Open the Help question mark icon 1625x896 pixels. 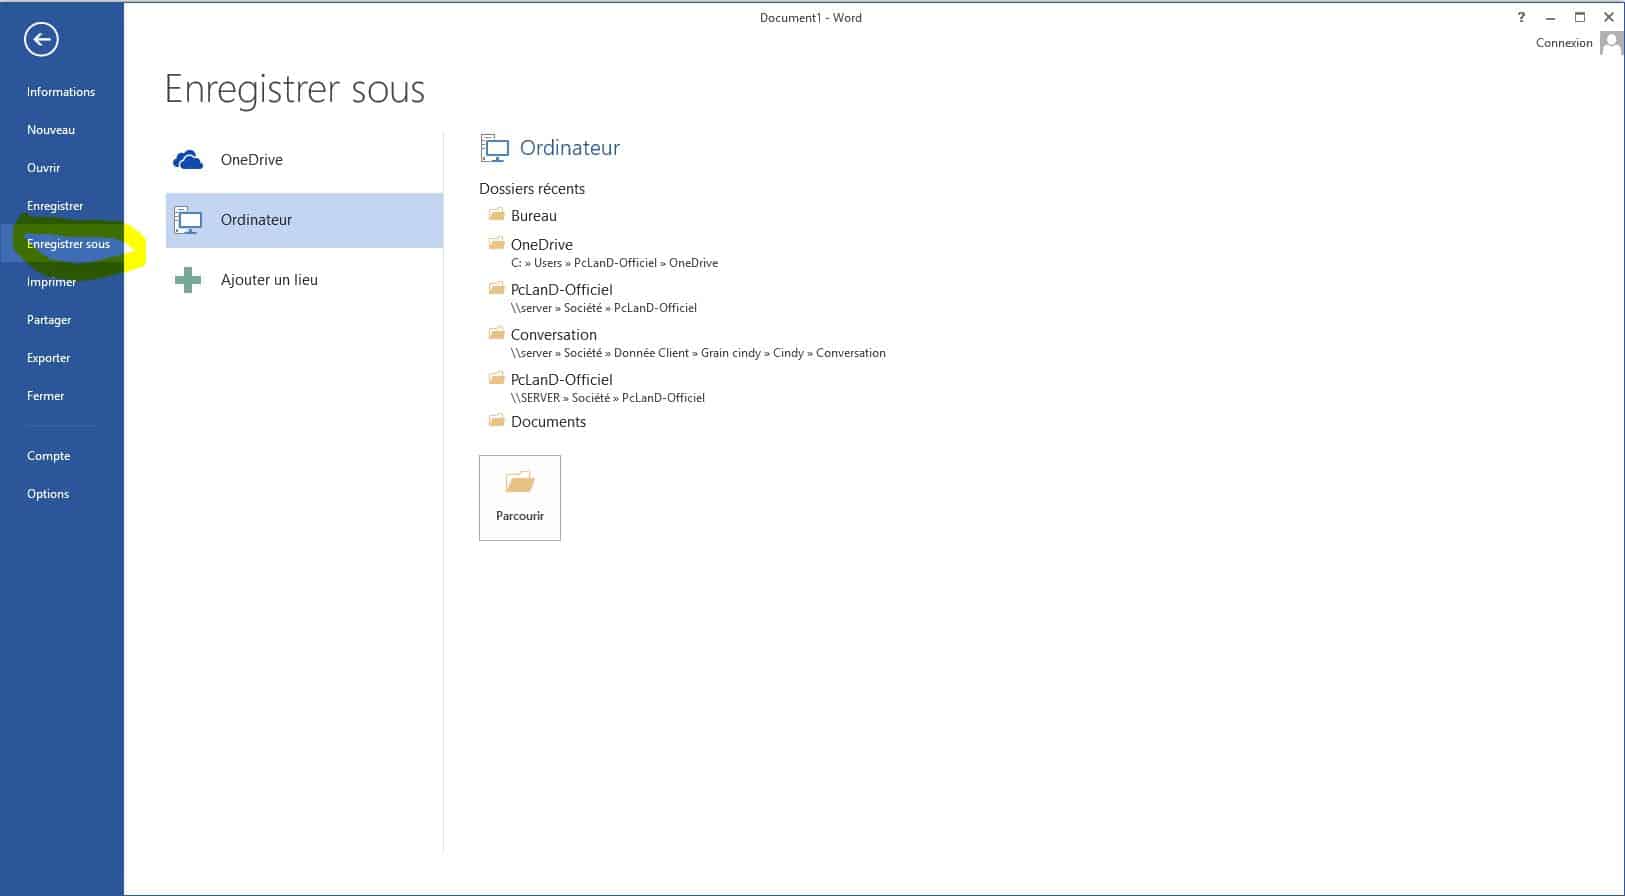1521,17
